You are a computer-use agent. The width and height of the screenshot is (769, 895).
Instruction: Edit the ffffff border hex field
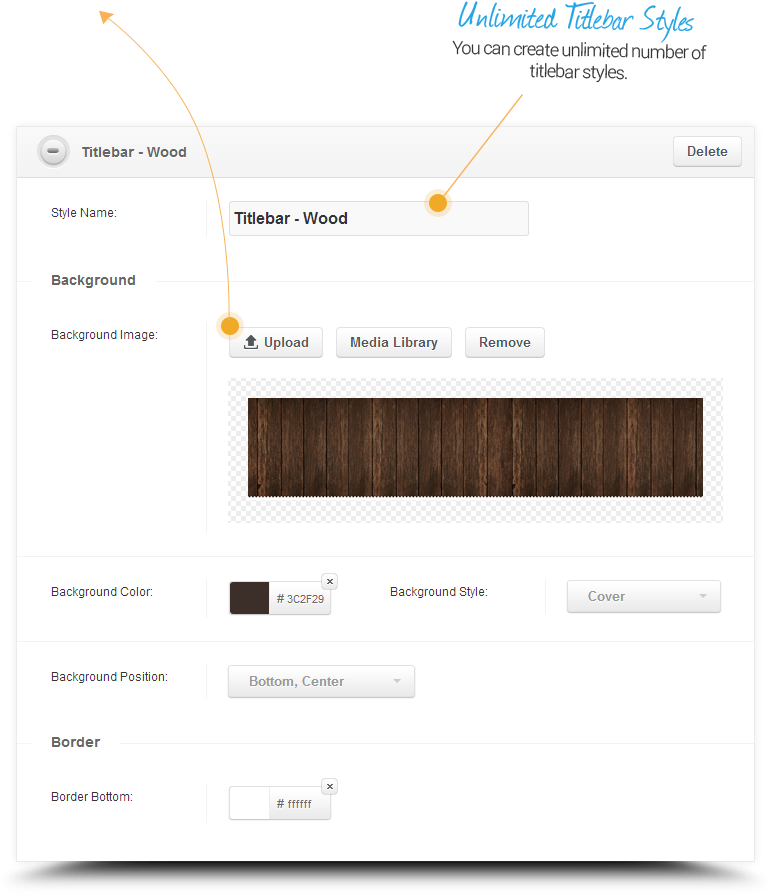(x=300, y=804)
